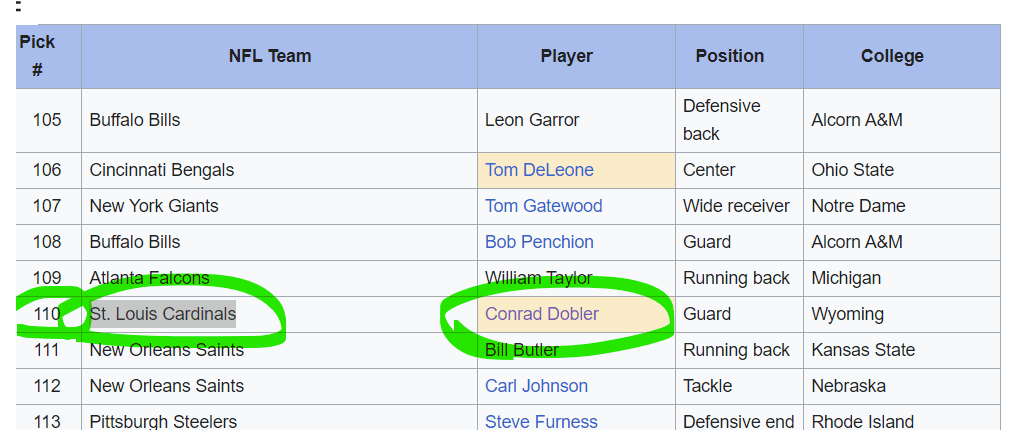Open the Tom DeLeone player link
Viewport: 1019px width, 430px height.
(539, 170)
